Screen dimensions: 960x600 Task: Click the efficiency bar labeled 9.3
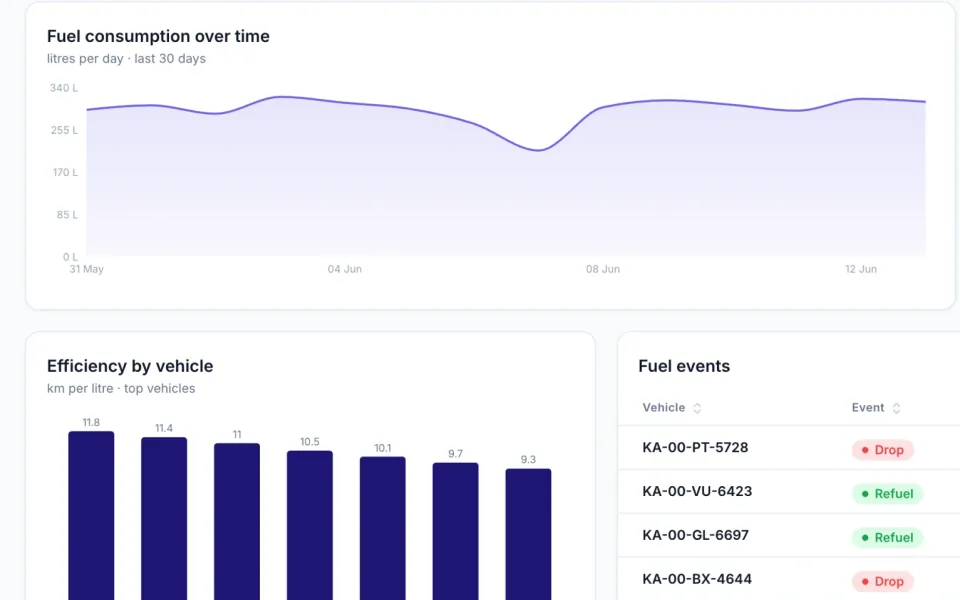[x=528, y=534]
